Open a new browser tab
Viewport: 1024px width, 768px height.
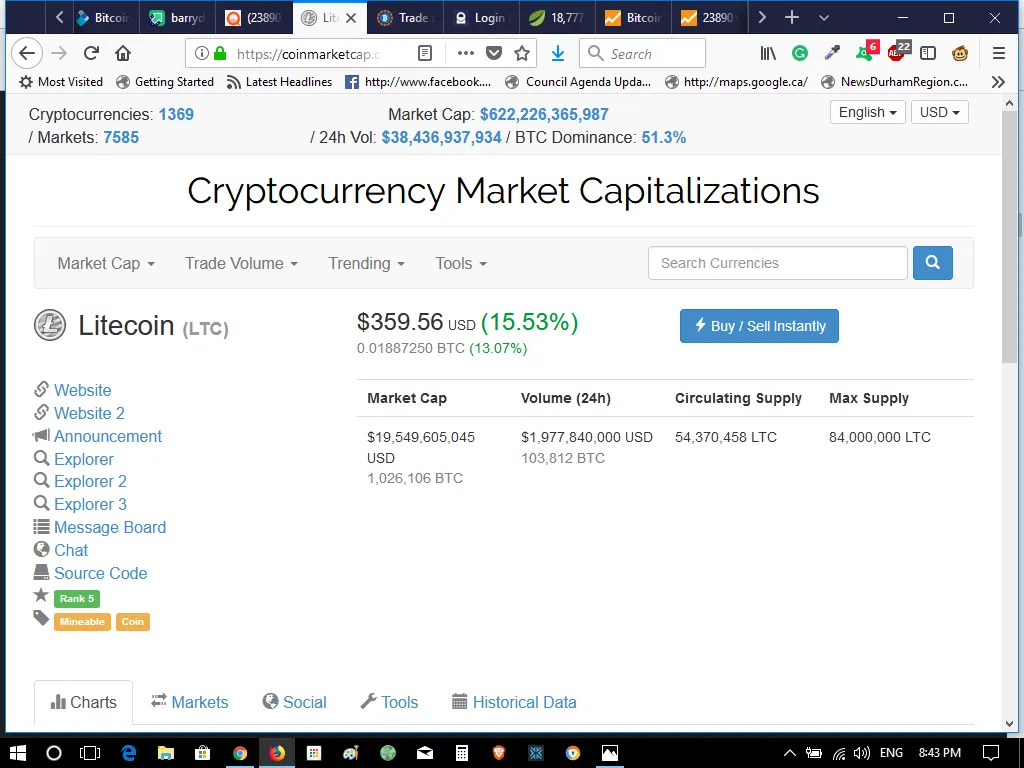[792, 18]
